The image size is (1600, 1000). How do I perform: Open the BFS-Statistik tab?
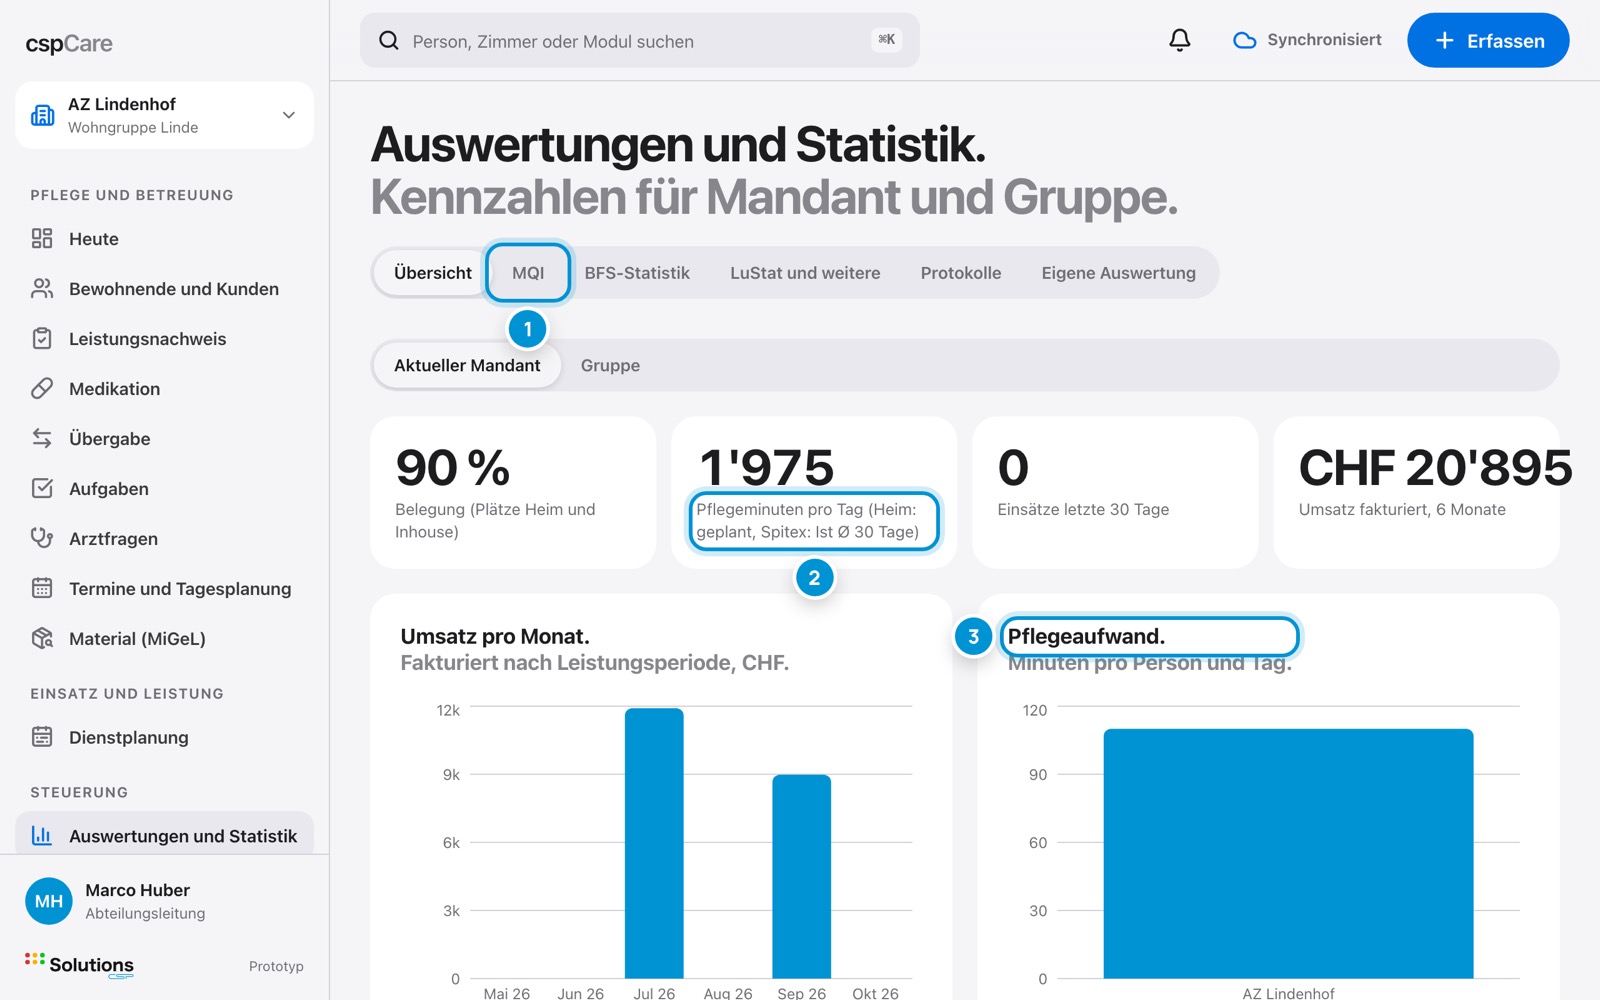click(x=637, y=273)
